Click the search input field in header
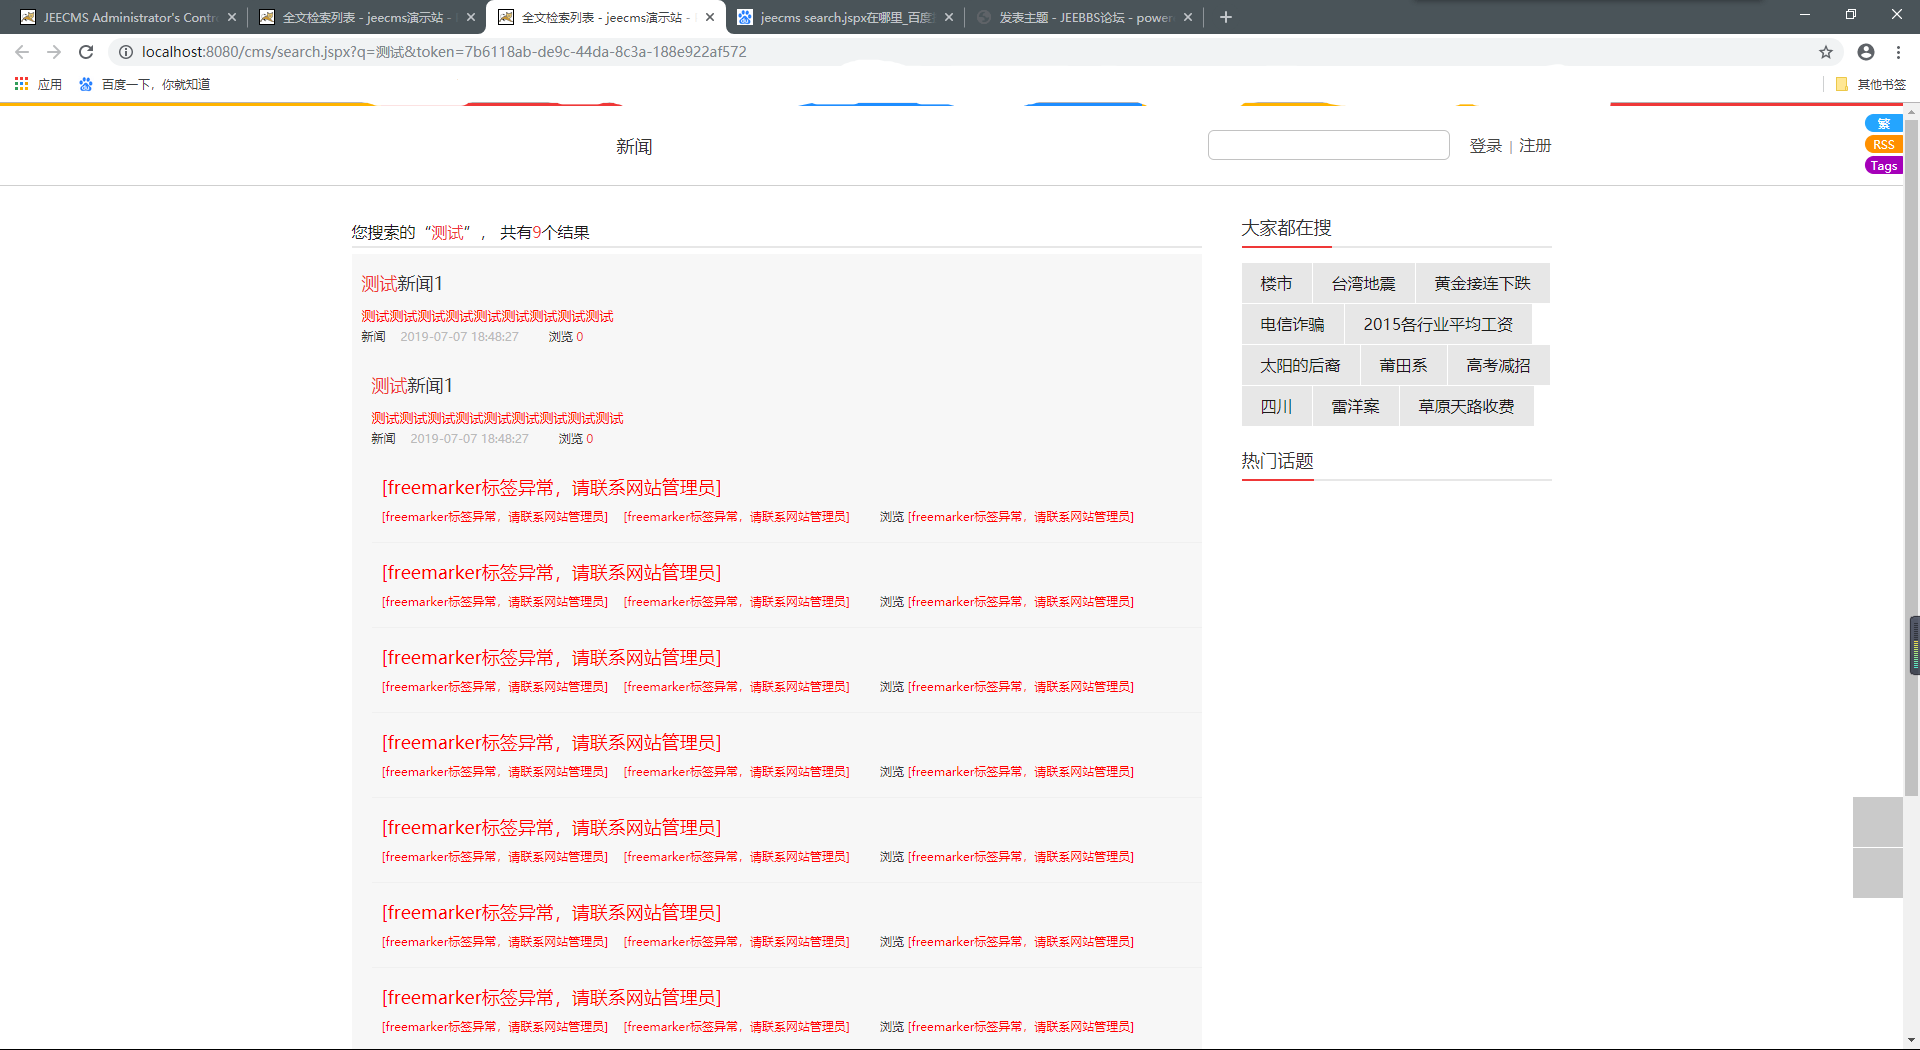Screen dimensions: 1920x1050 pyautogui.click(x=1328, y=146)
